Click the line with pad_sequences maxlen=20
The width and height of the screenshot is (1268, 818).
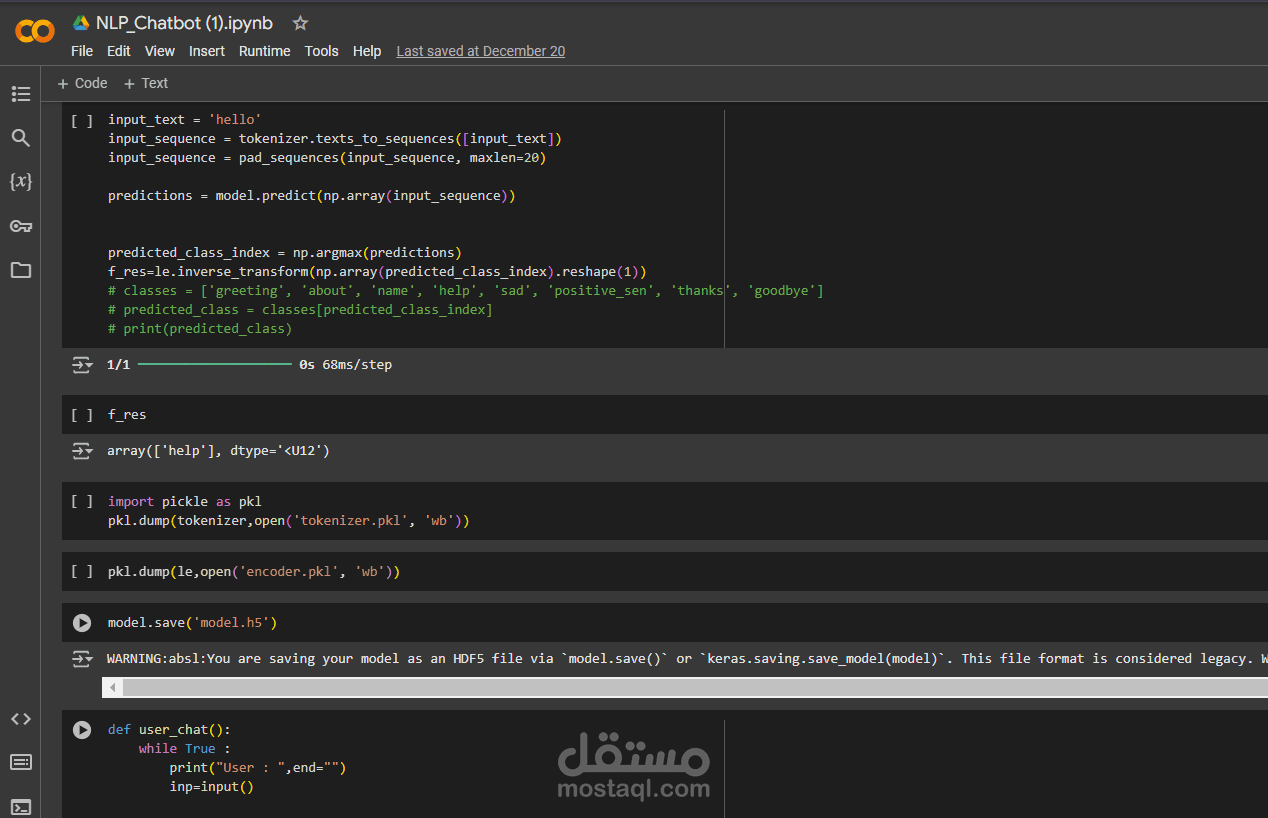[x=327, y=158]
